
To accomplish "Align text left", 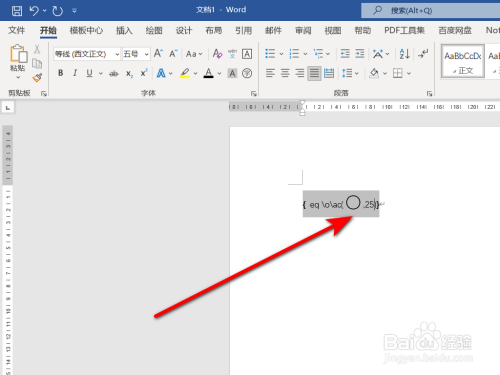I will [x=270, y=73].
